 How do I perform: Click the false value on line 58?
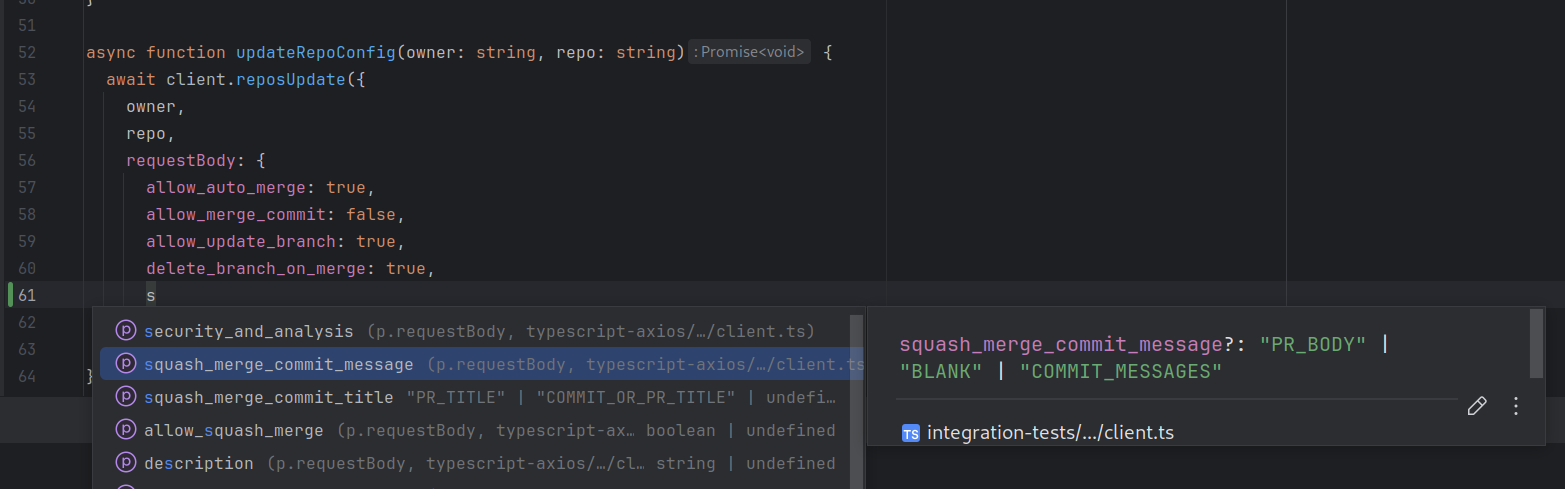[371, 214]
